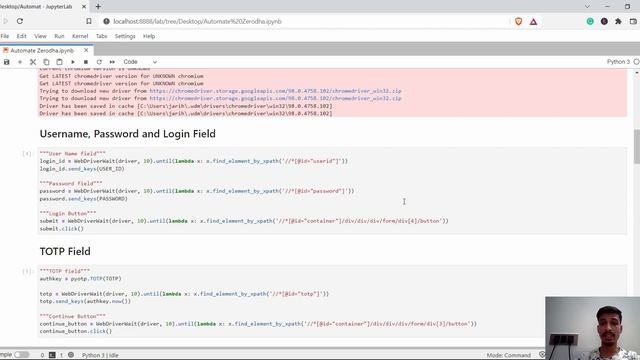Click the kernel status circle indicator
The width and height of the screenshot is (640, 360).
(636, 62)
